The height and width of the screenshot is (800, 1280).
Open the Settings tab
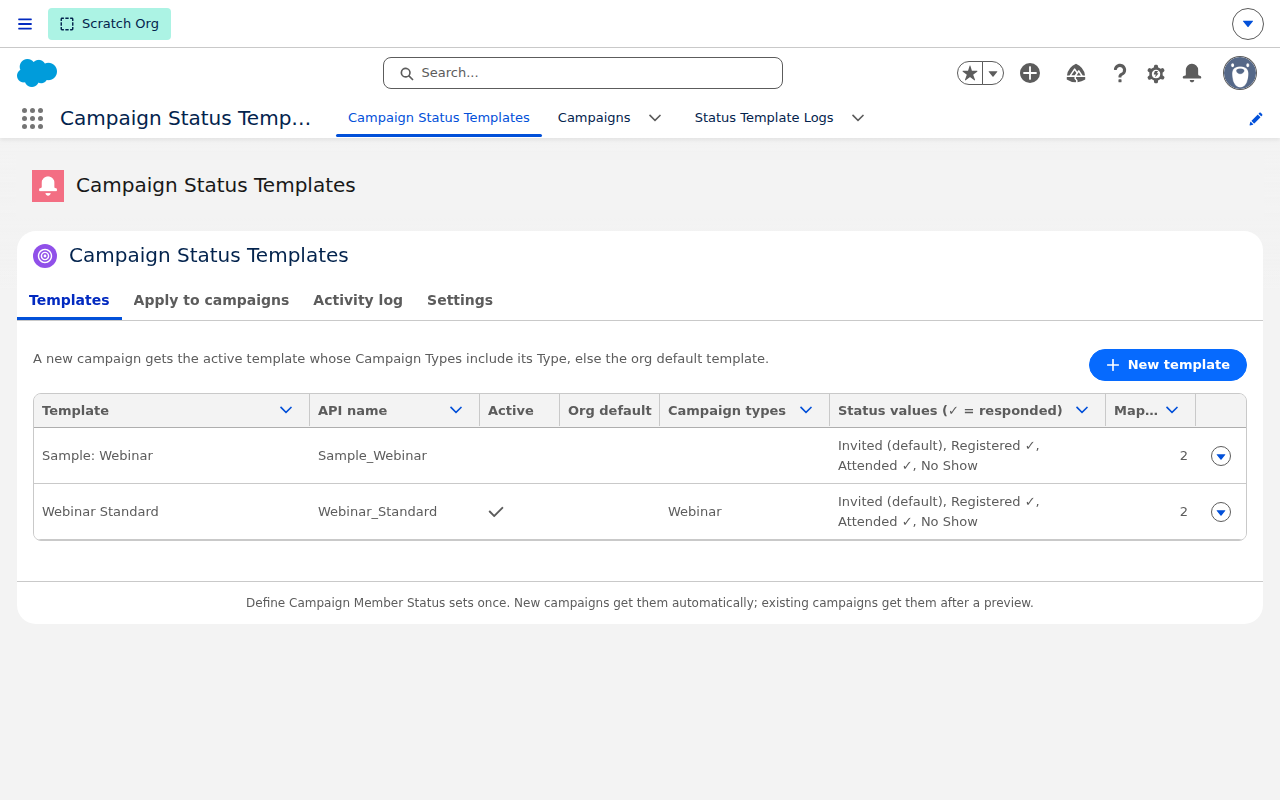pyautogui.click(x=460, y=300)
